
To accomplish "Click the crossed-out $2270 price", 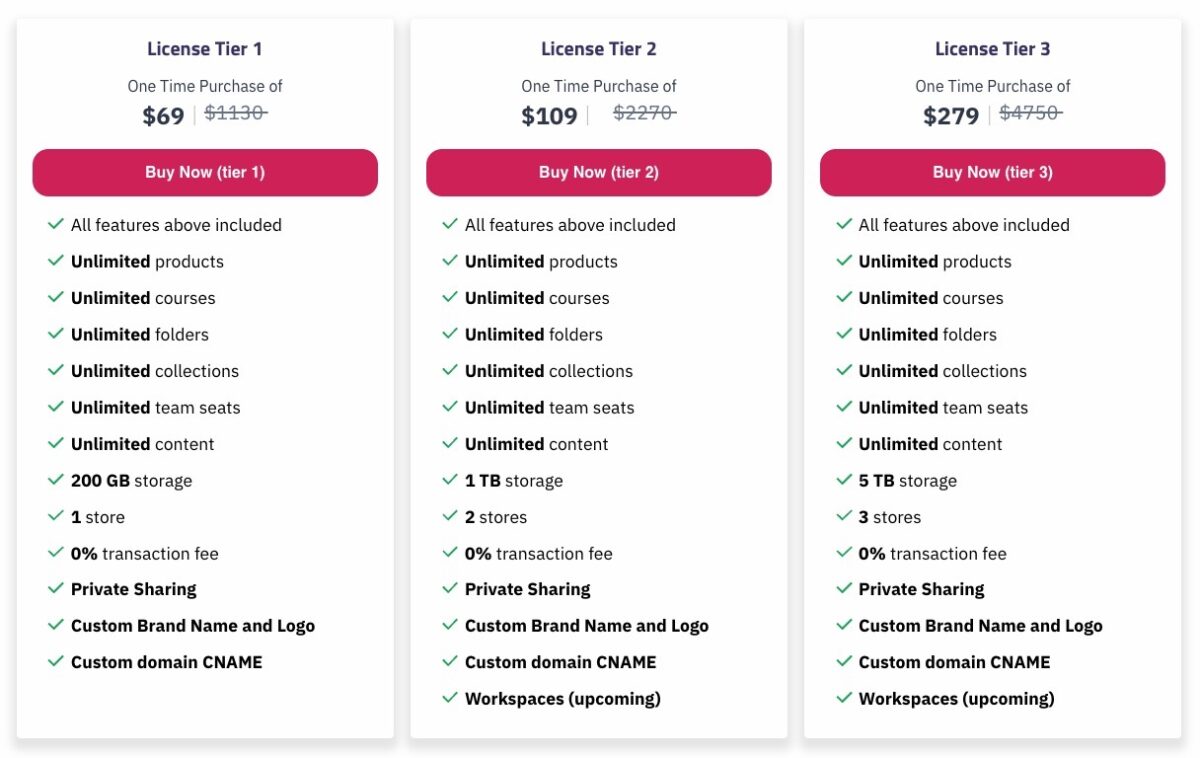I will [644, 113].
